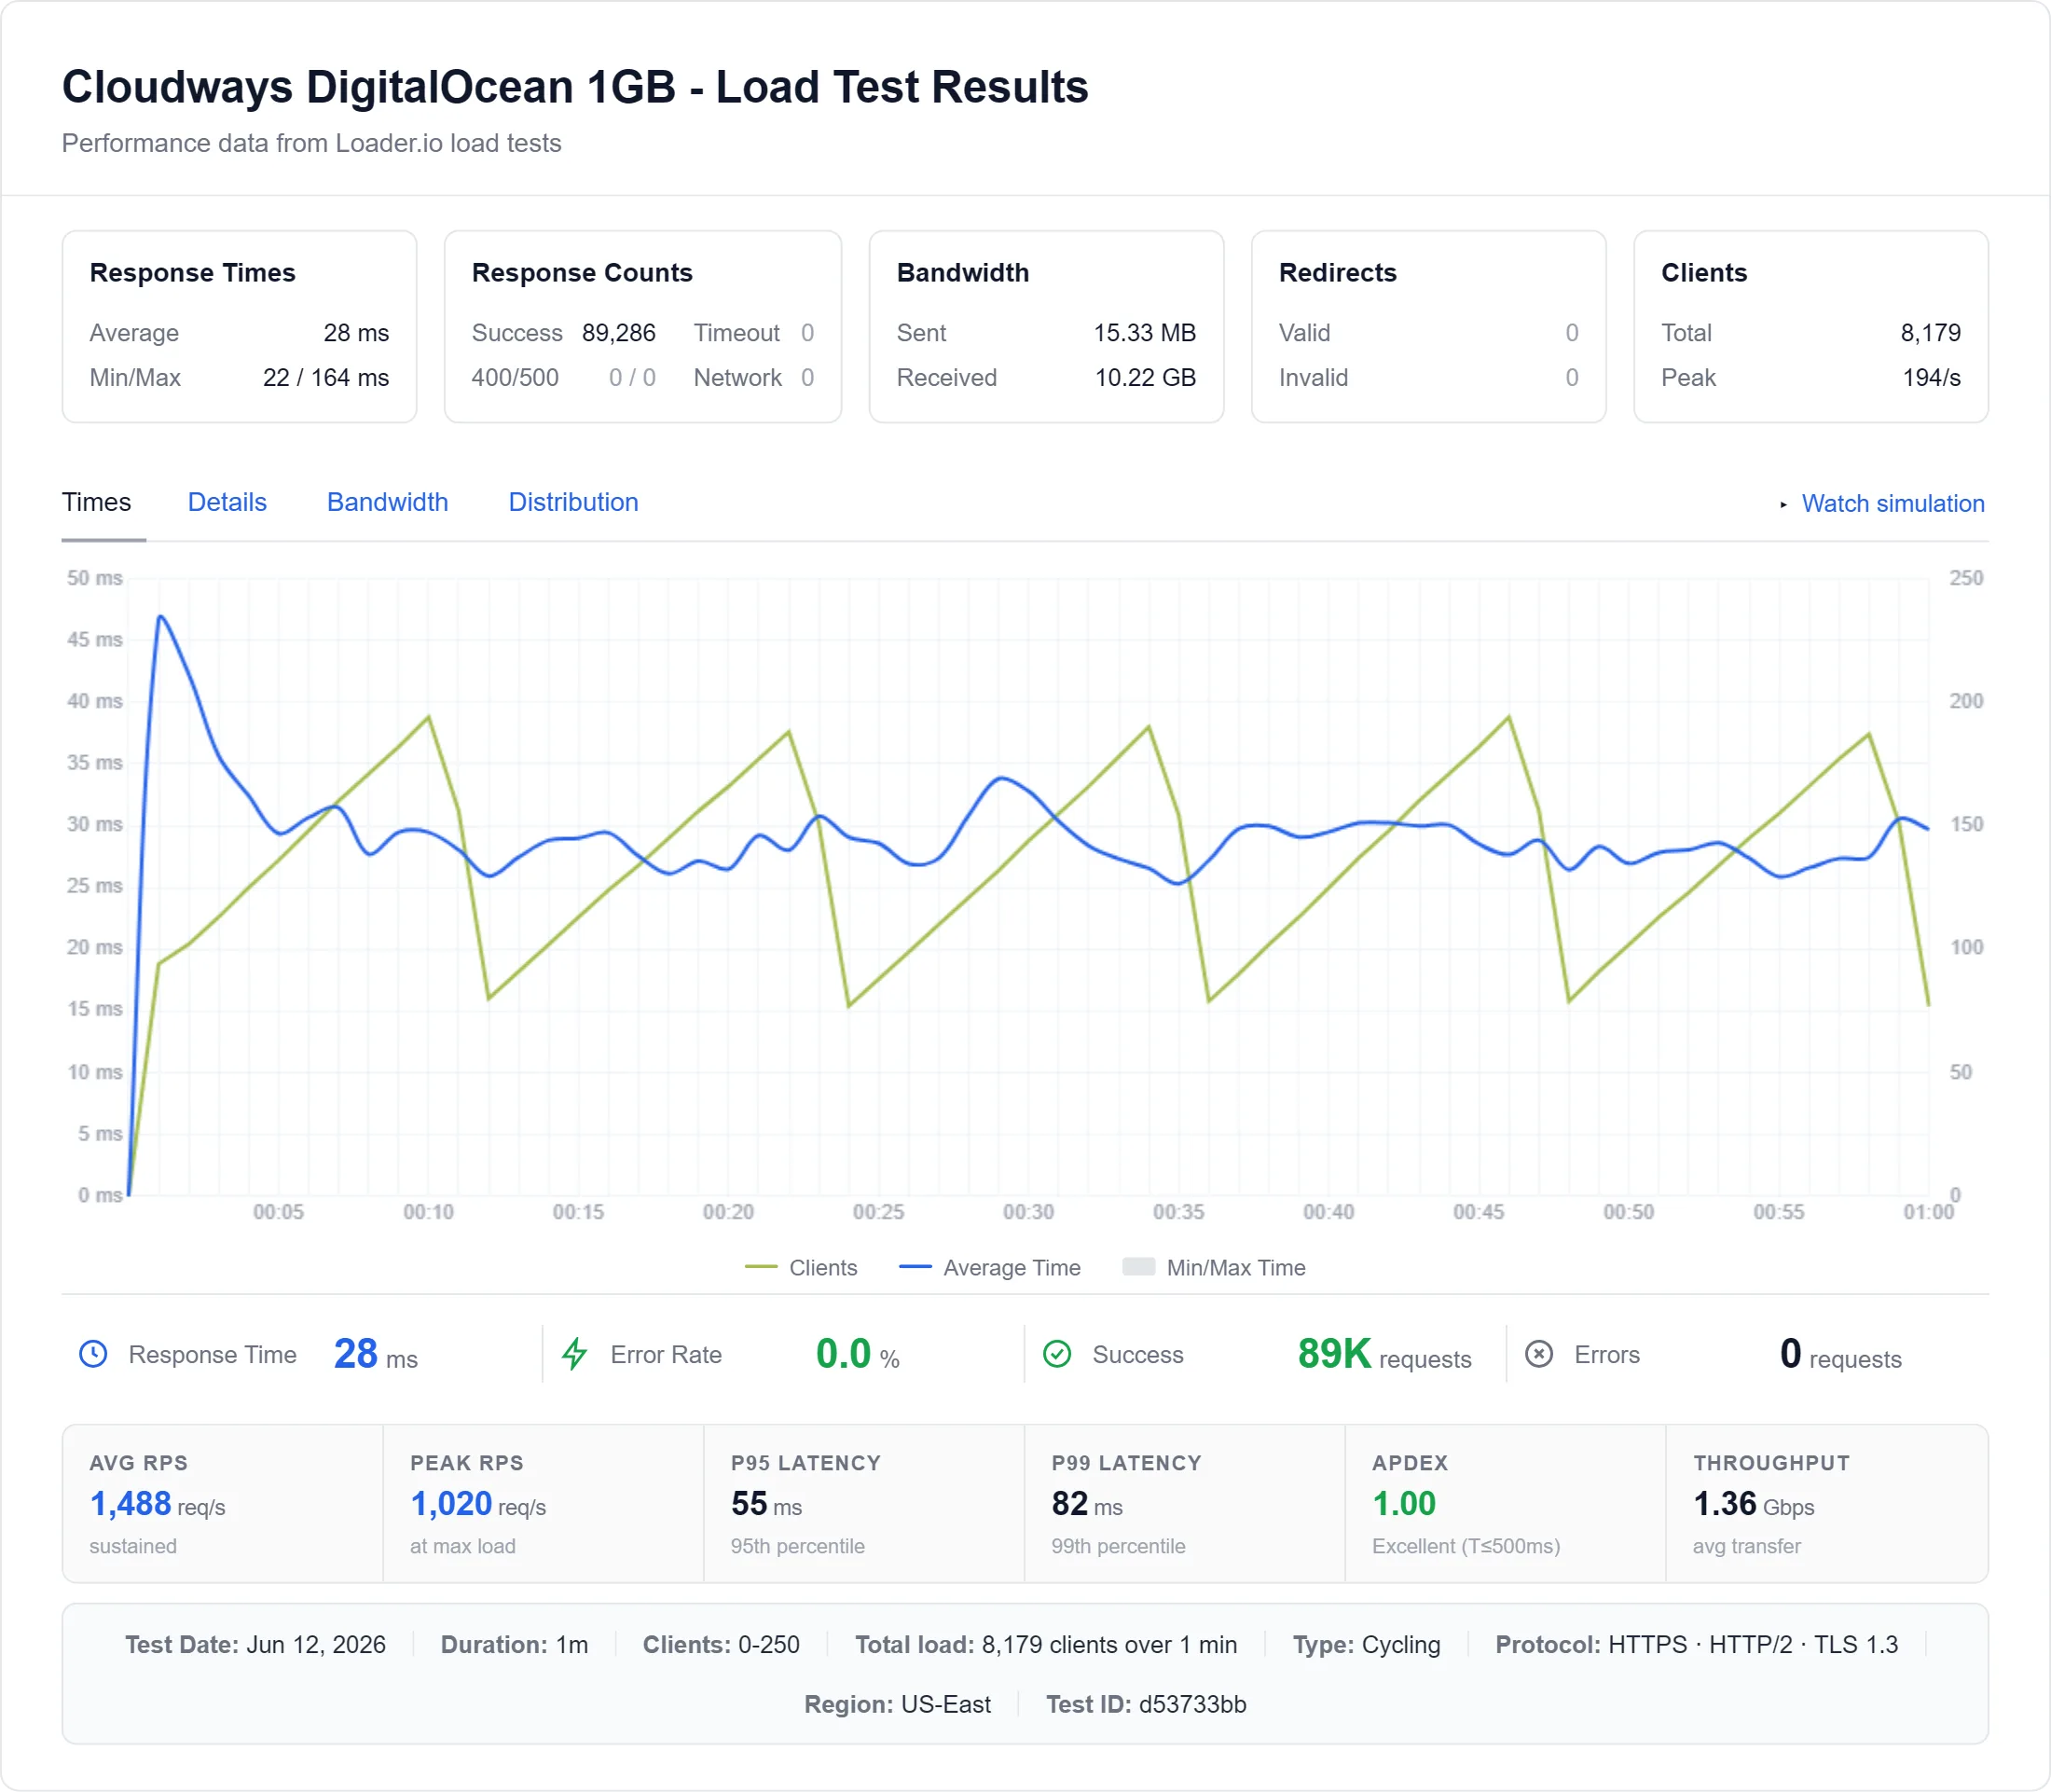Click the 10.22 GB received value
Image resolution: width=2051 pixels, height=1792 pixels.
point(1146,378)
